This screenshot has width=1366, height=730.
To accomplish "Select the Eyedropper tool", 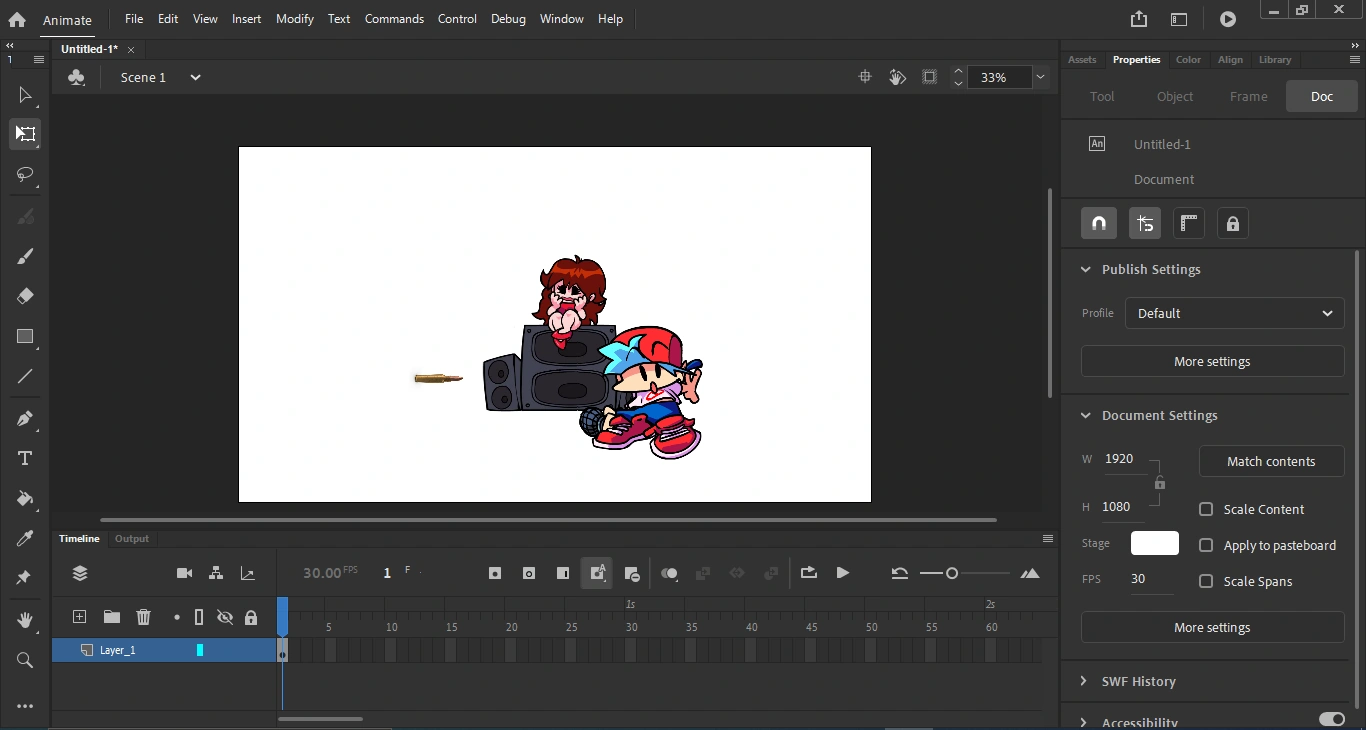I will 25,539.
